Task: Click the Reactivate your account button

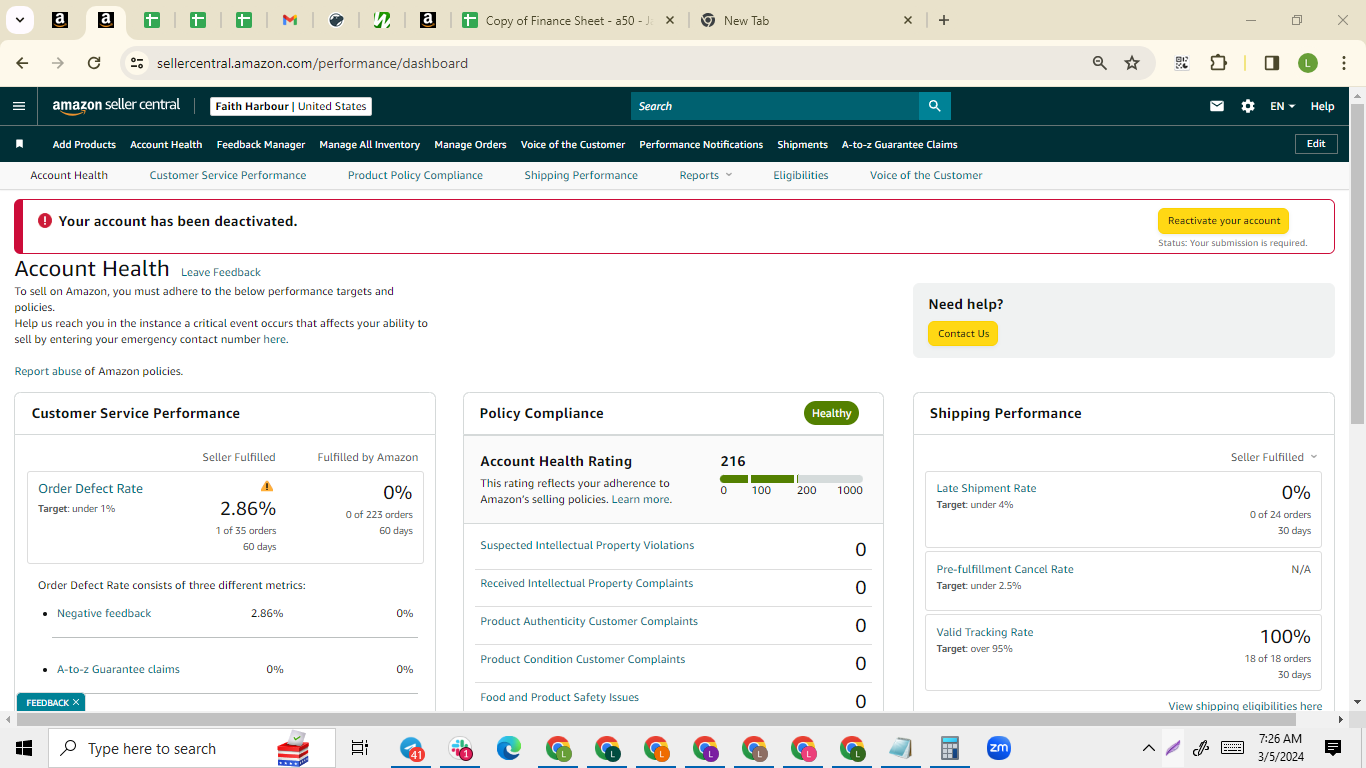Action: (x=1223, y=221)
